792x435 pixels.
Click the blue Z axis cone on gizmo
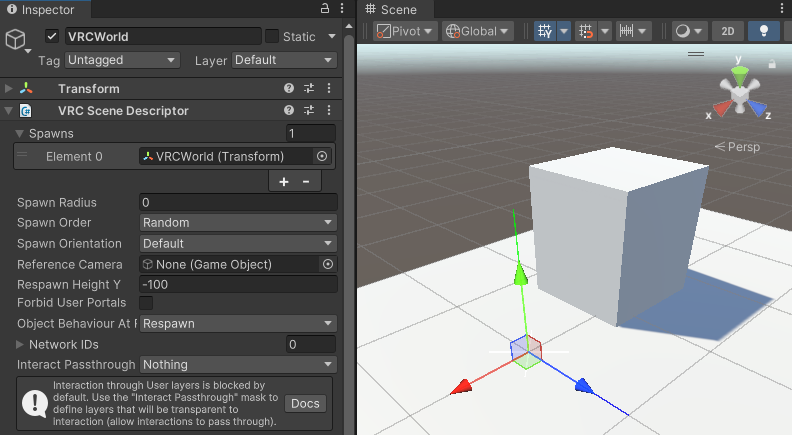[x=757, y=108]
